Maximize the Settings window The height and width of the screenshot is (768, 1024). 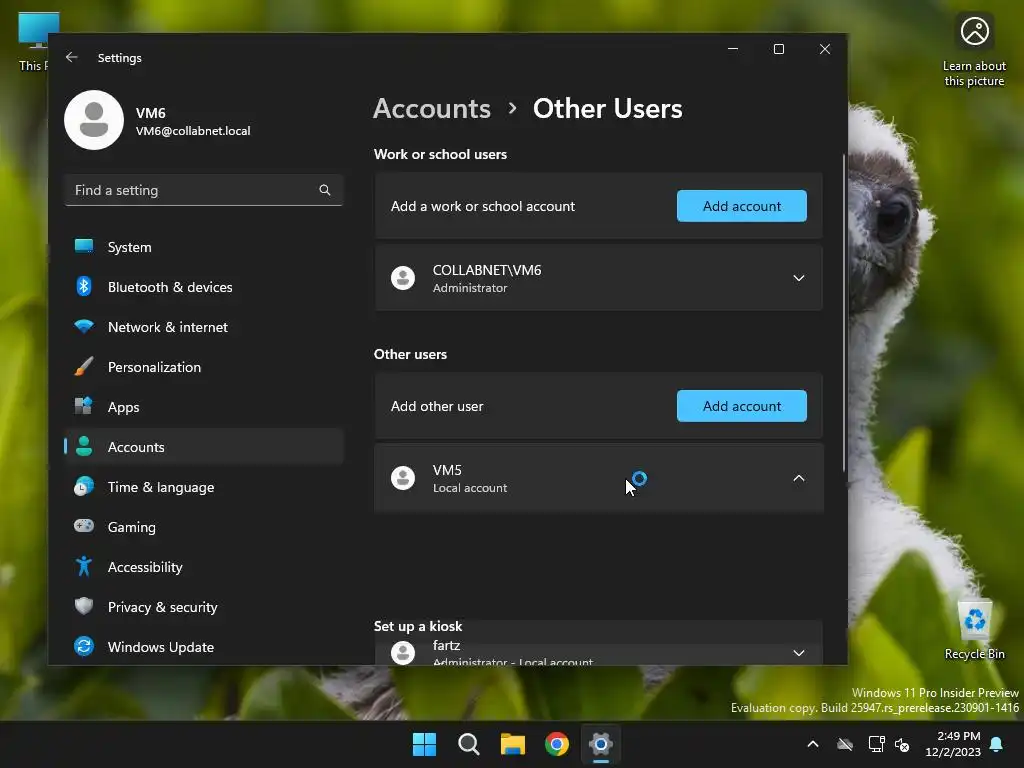778,49
